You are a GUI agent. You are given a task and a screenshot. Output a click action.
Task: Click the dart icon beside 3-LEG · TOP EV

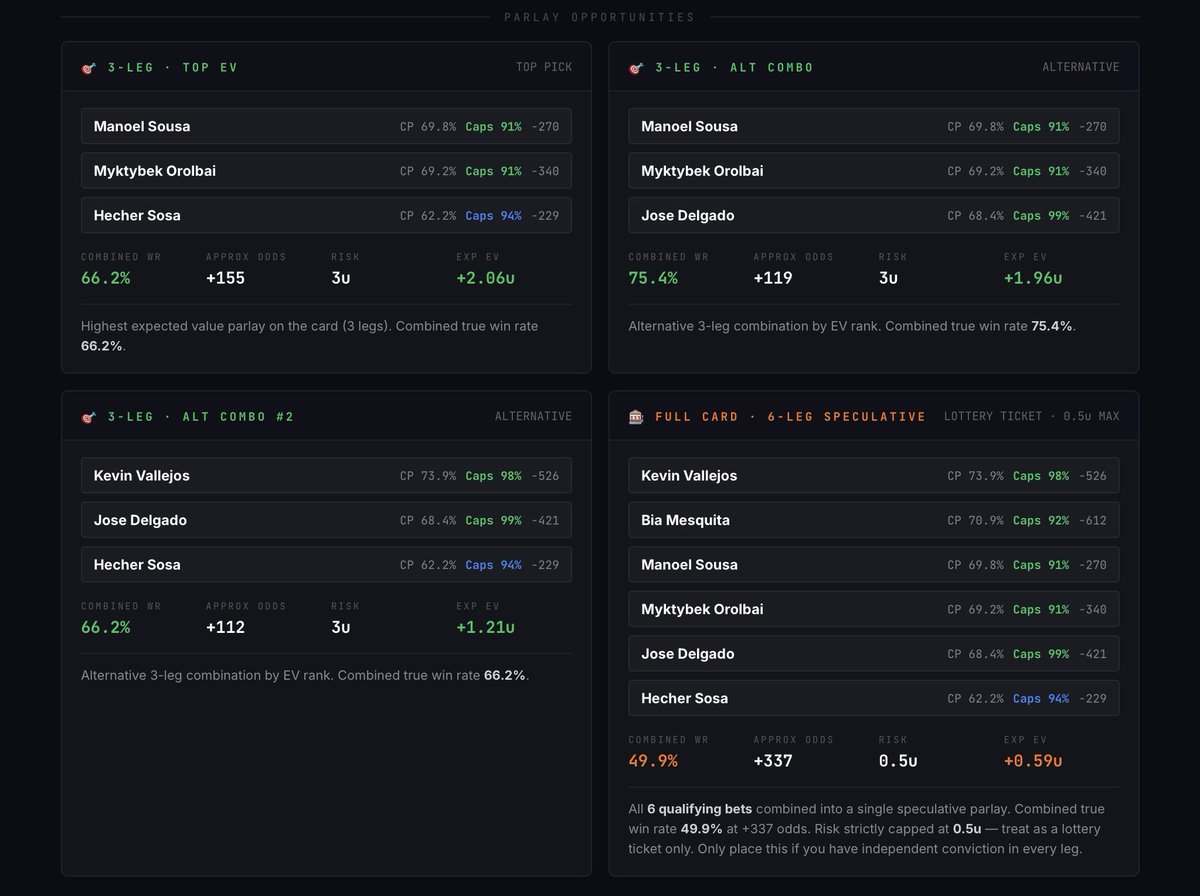88,68
